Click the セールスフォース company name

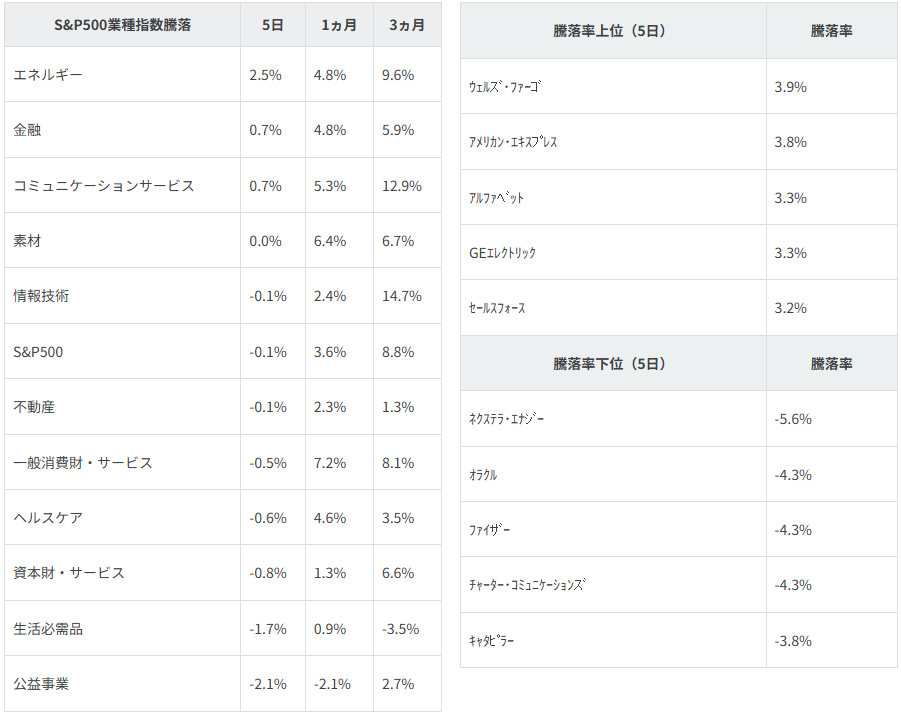click(x=497, y=308)
